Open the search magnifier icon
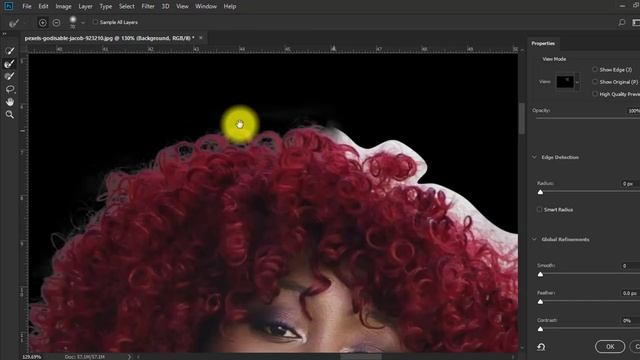 tap(622, 22)
